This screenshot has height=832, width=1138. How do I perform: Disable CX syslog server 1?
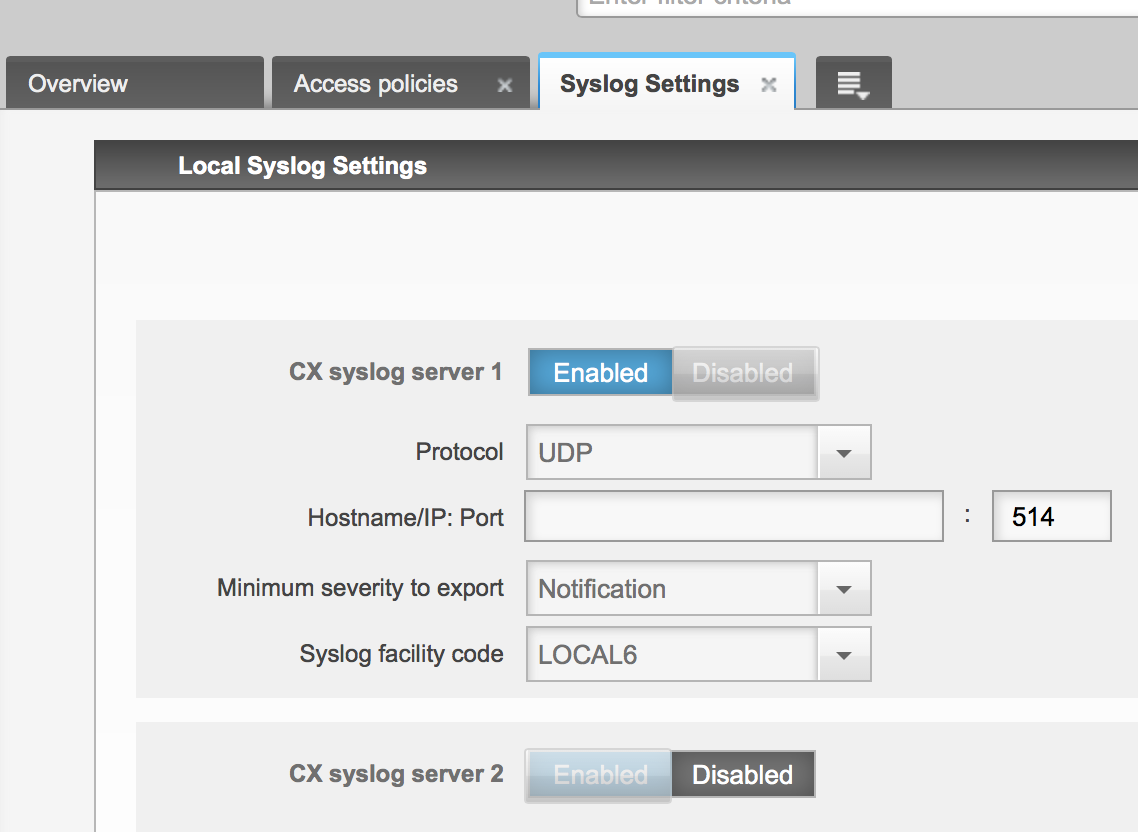click(743, 373)
